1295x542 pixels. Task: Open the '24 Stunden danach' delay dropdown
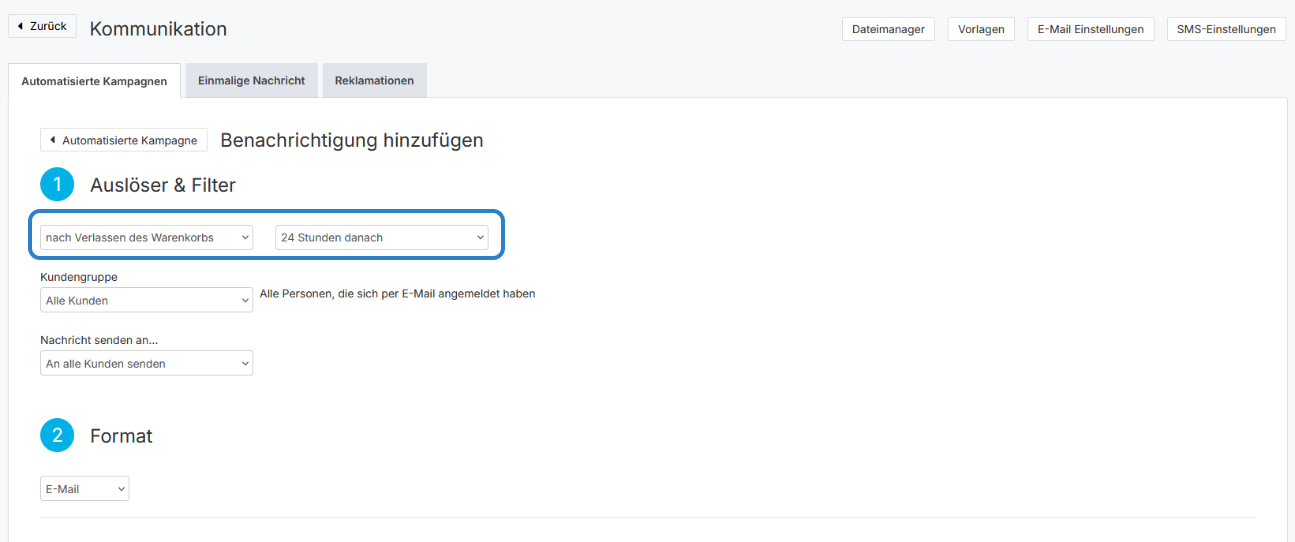[382, 237]
